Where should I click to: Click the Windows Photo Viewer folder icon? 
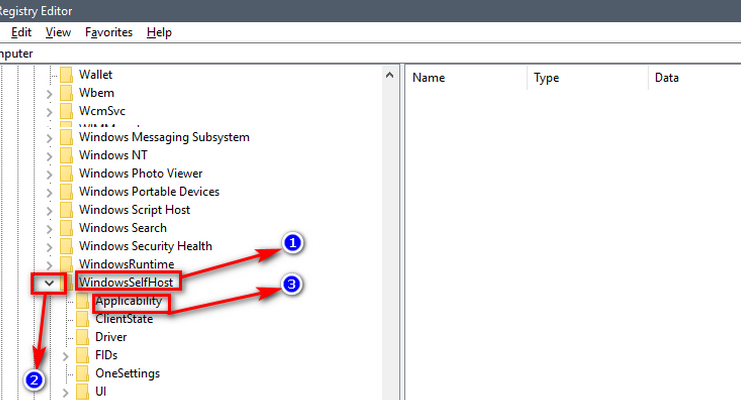point(67,174)
